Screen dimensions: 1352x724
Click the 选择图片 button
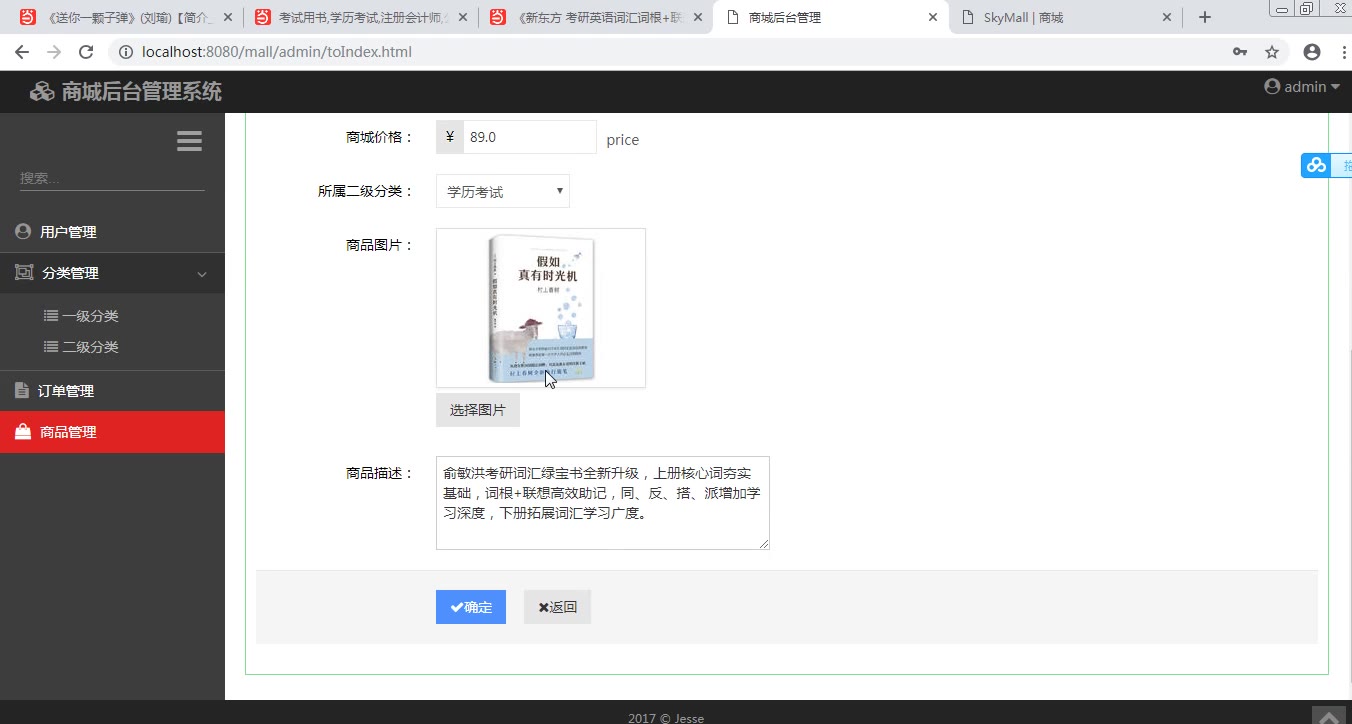click(x=478, y=410)
